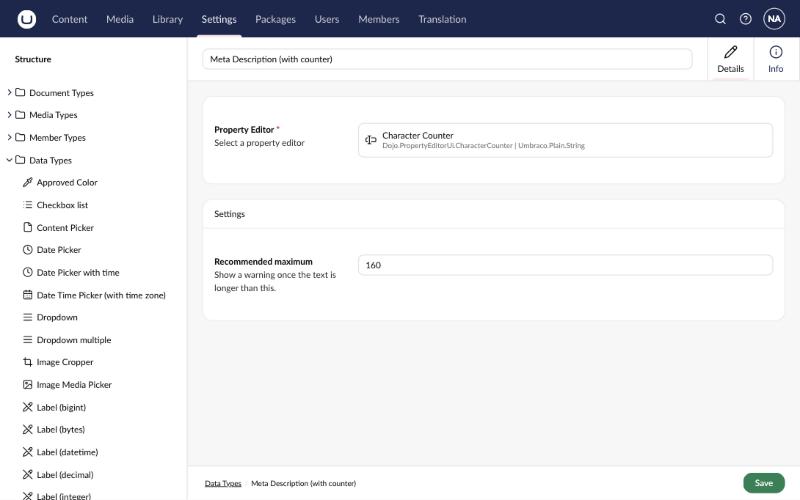Expand the Document Types chevron
The width and height of the screenshot is (800, 500).
tap(9, 92)
